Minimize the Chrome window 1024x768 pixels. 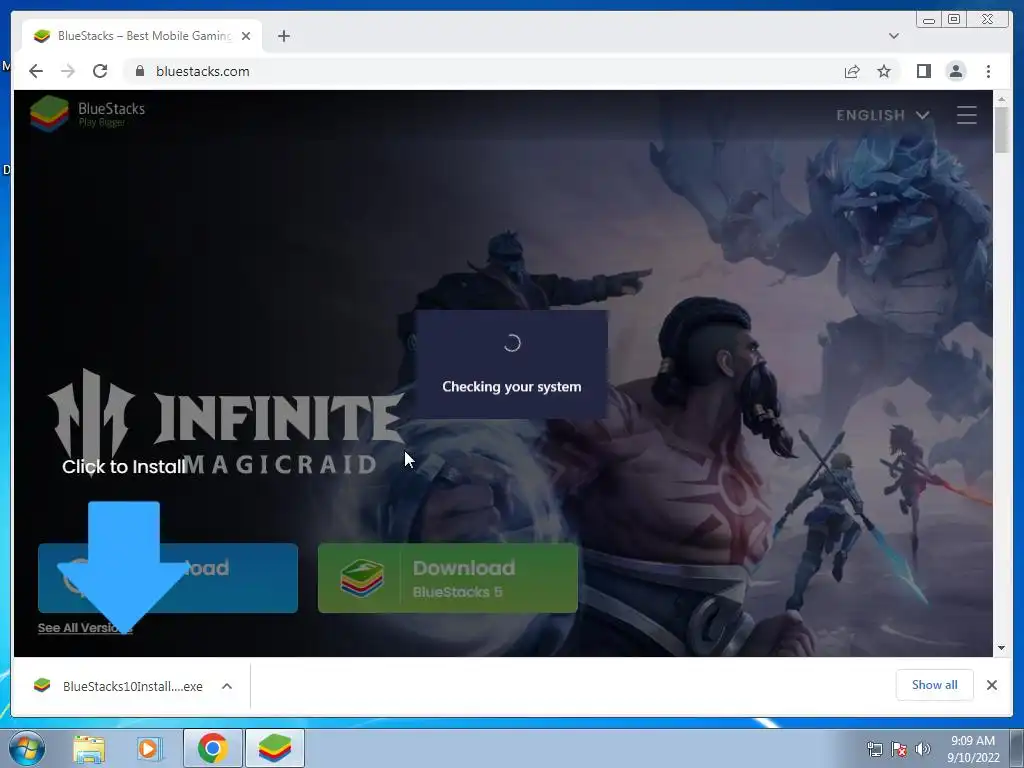[x=929, y=20]
